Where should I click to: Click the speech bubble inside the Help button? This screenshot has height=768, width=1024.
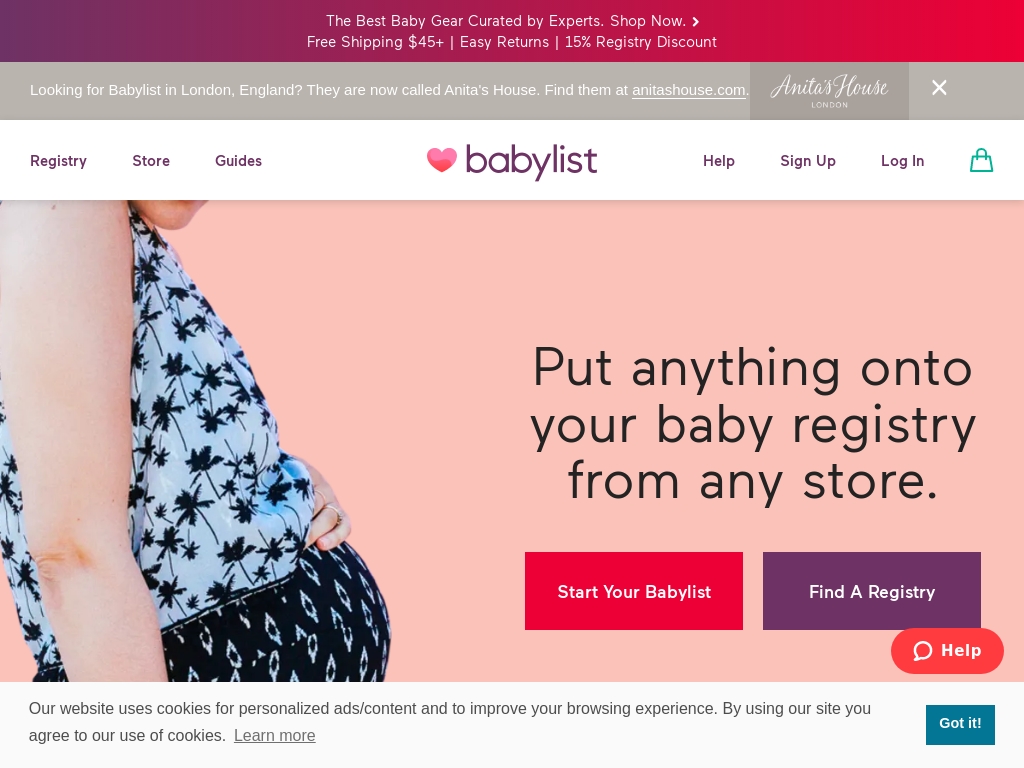922,651
